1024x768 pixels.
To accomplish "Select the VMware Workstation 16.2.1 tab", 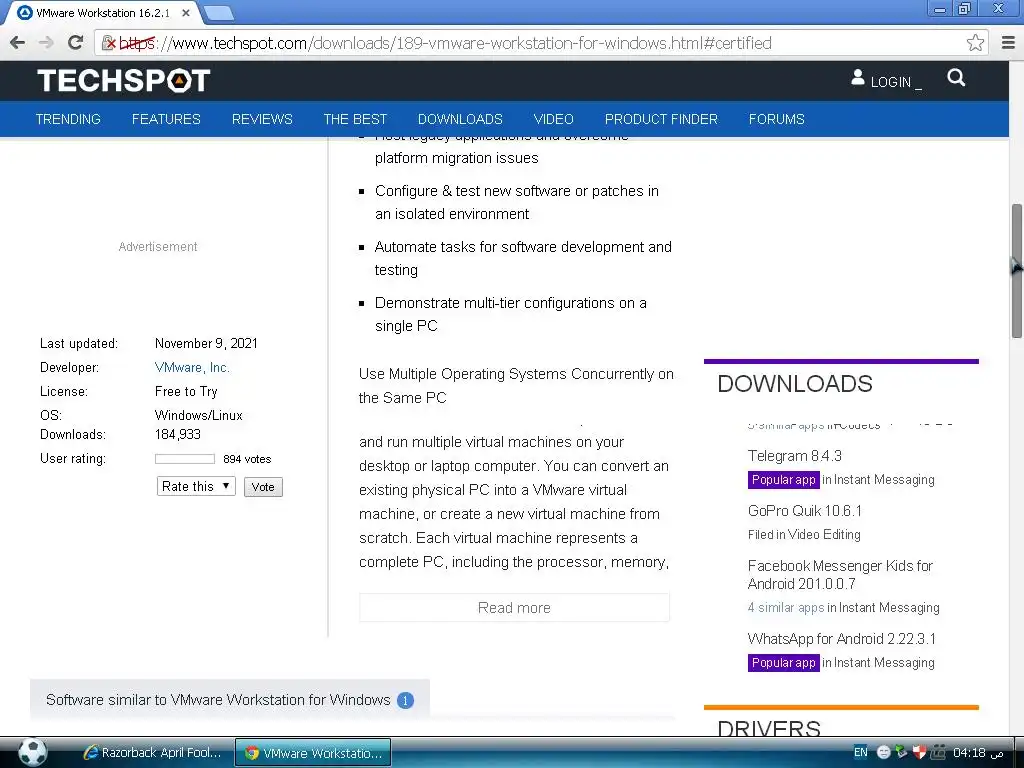I will pyautogui.click(x=102, y=12).
